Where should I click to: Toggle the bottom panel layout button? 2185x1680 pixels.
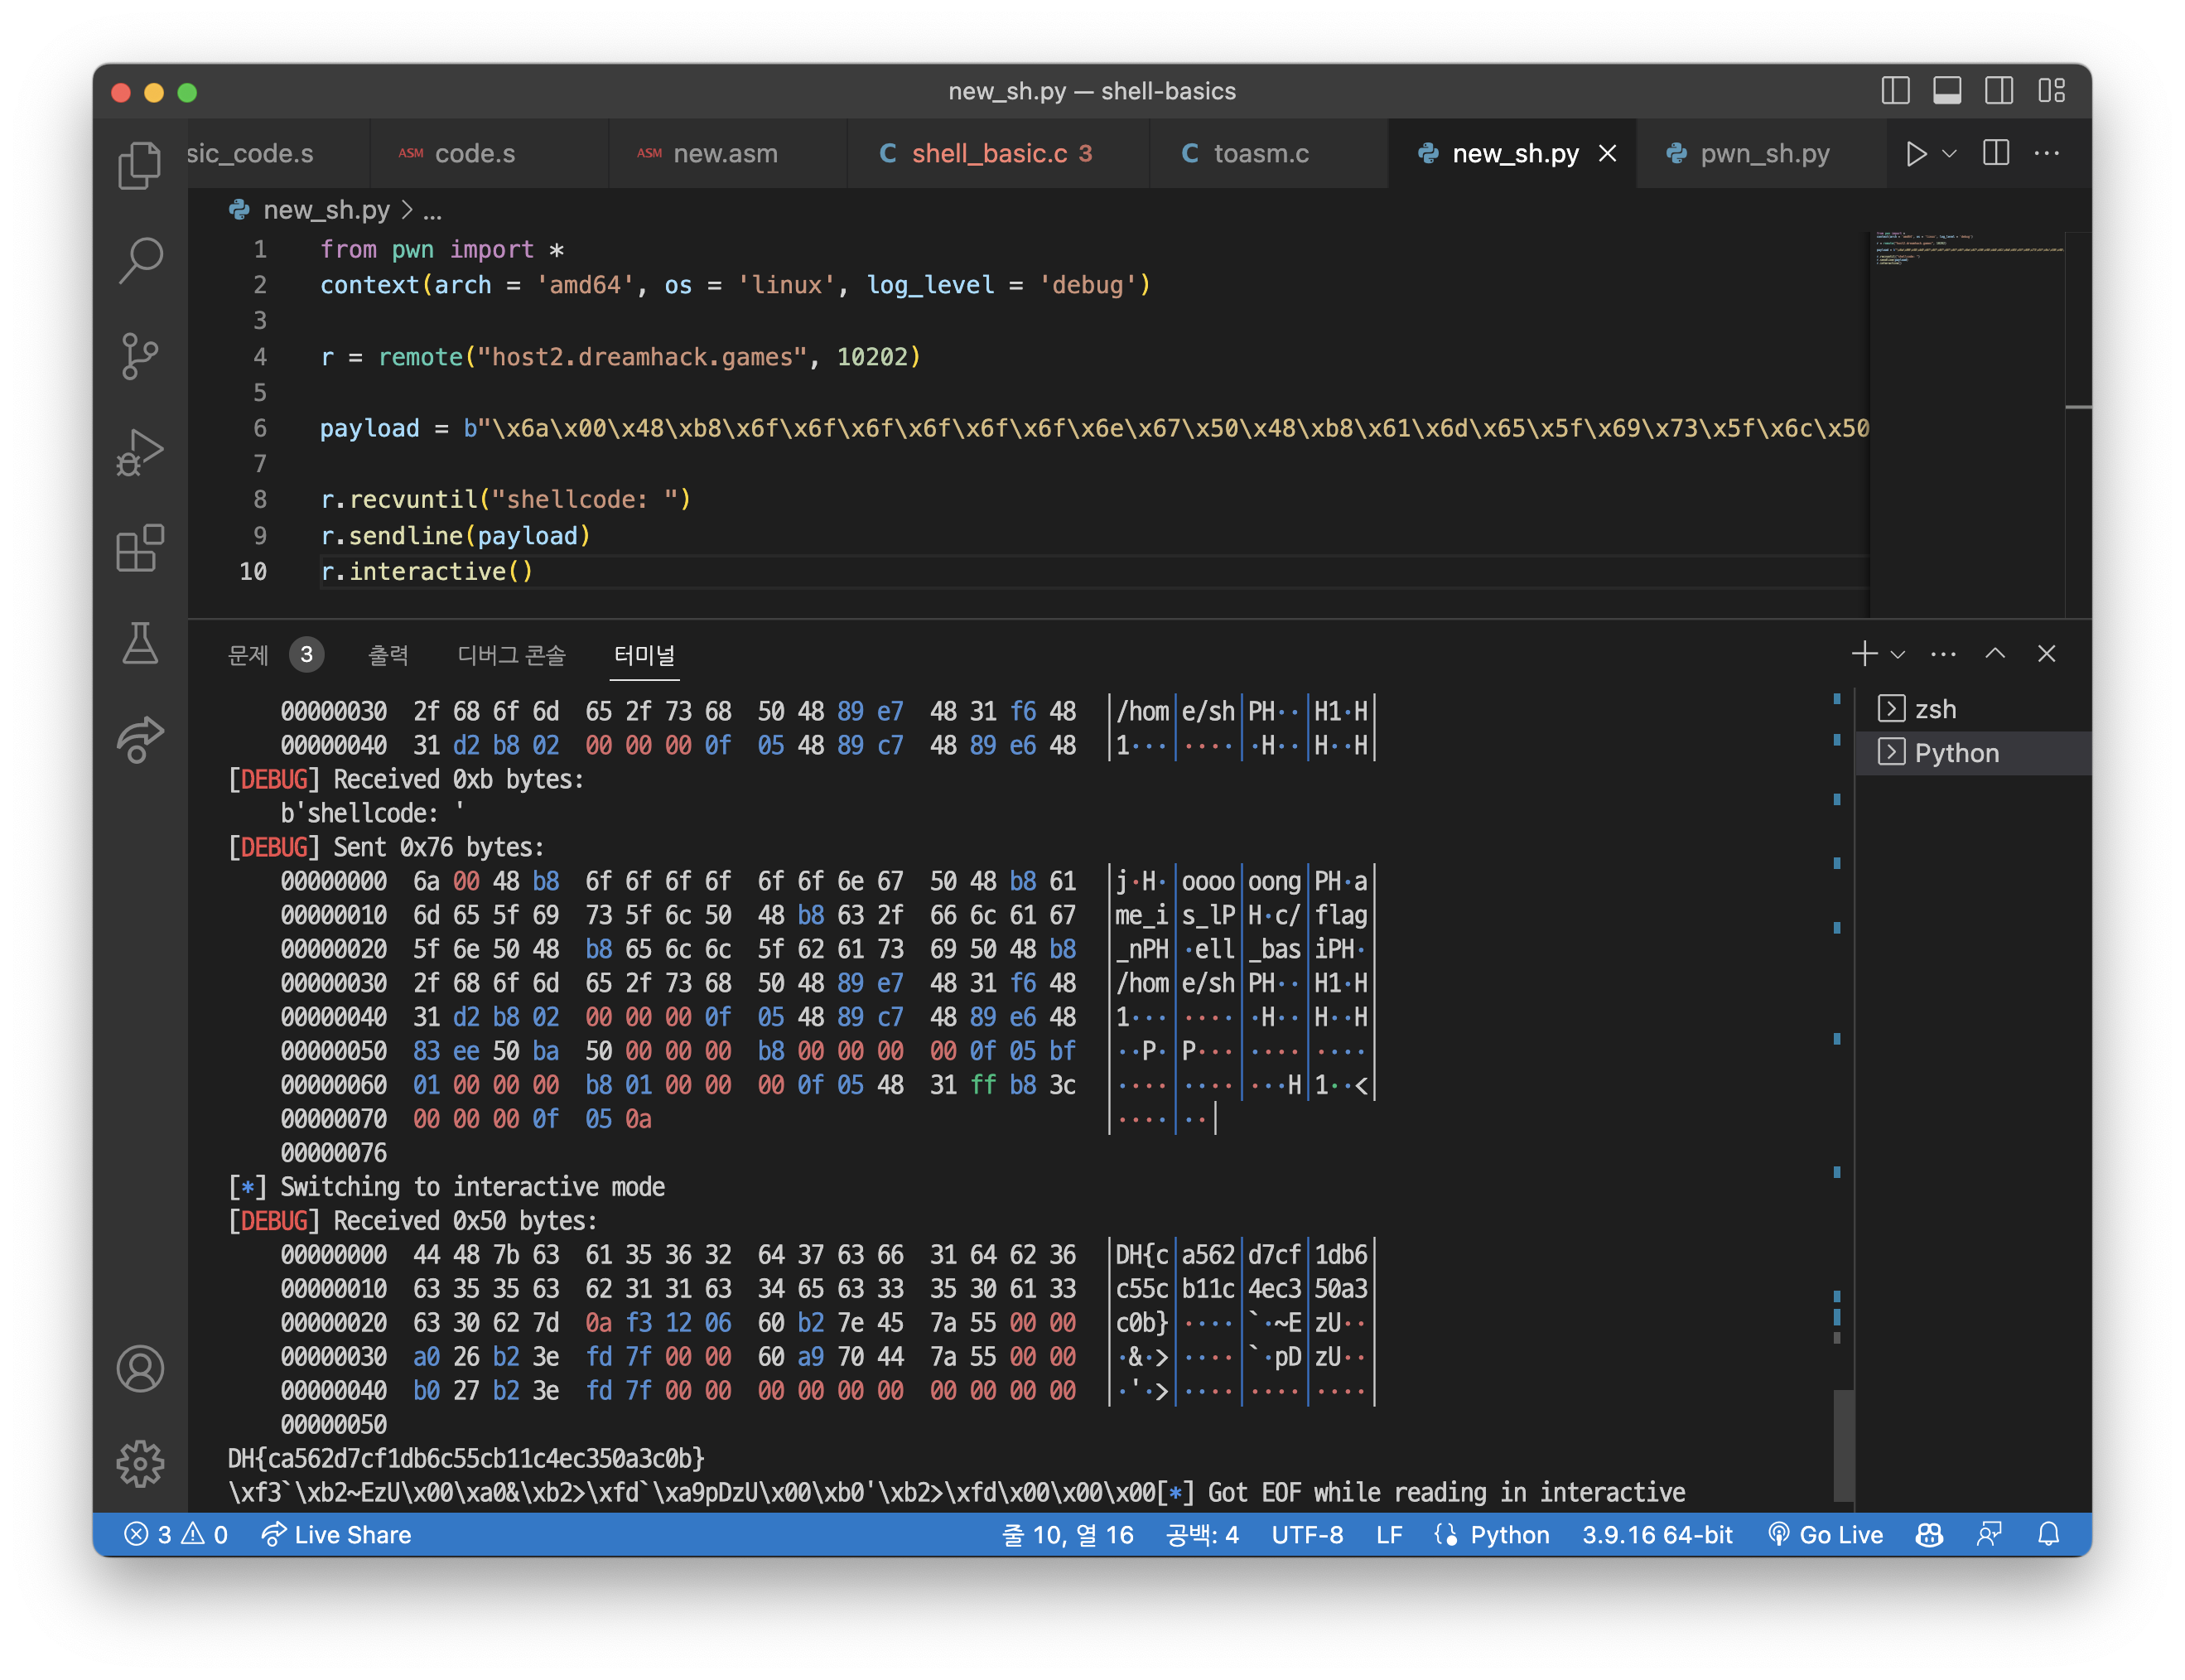coord(1946,91)
